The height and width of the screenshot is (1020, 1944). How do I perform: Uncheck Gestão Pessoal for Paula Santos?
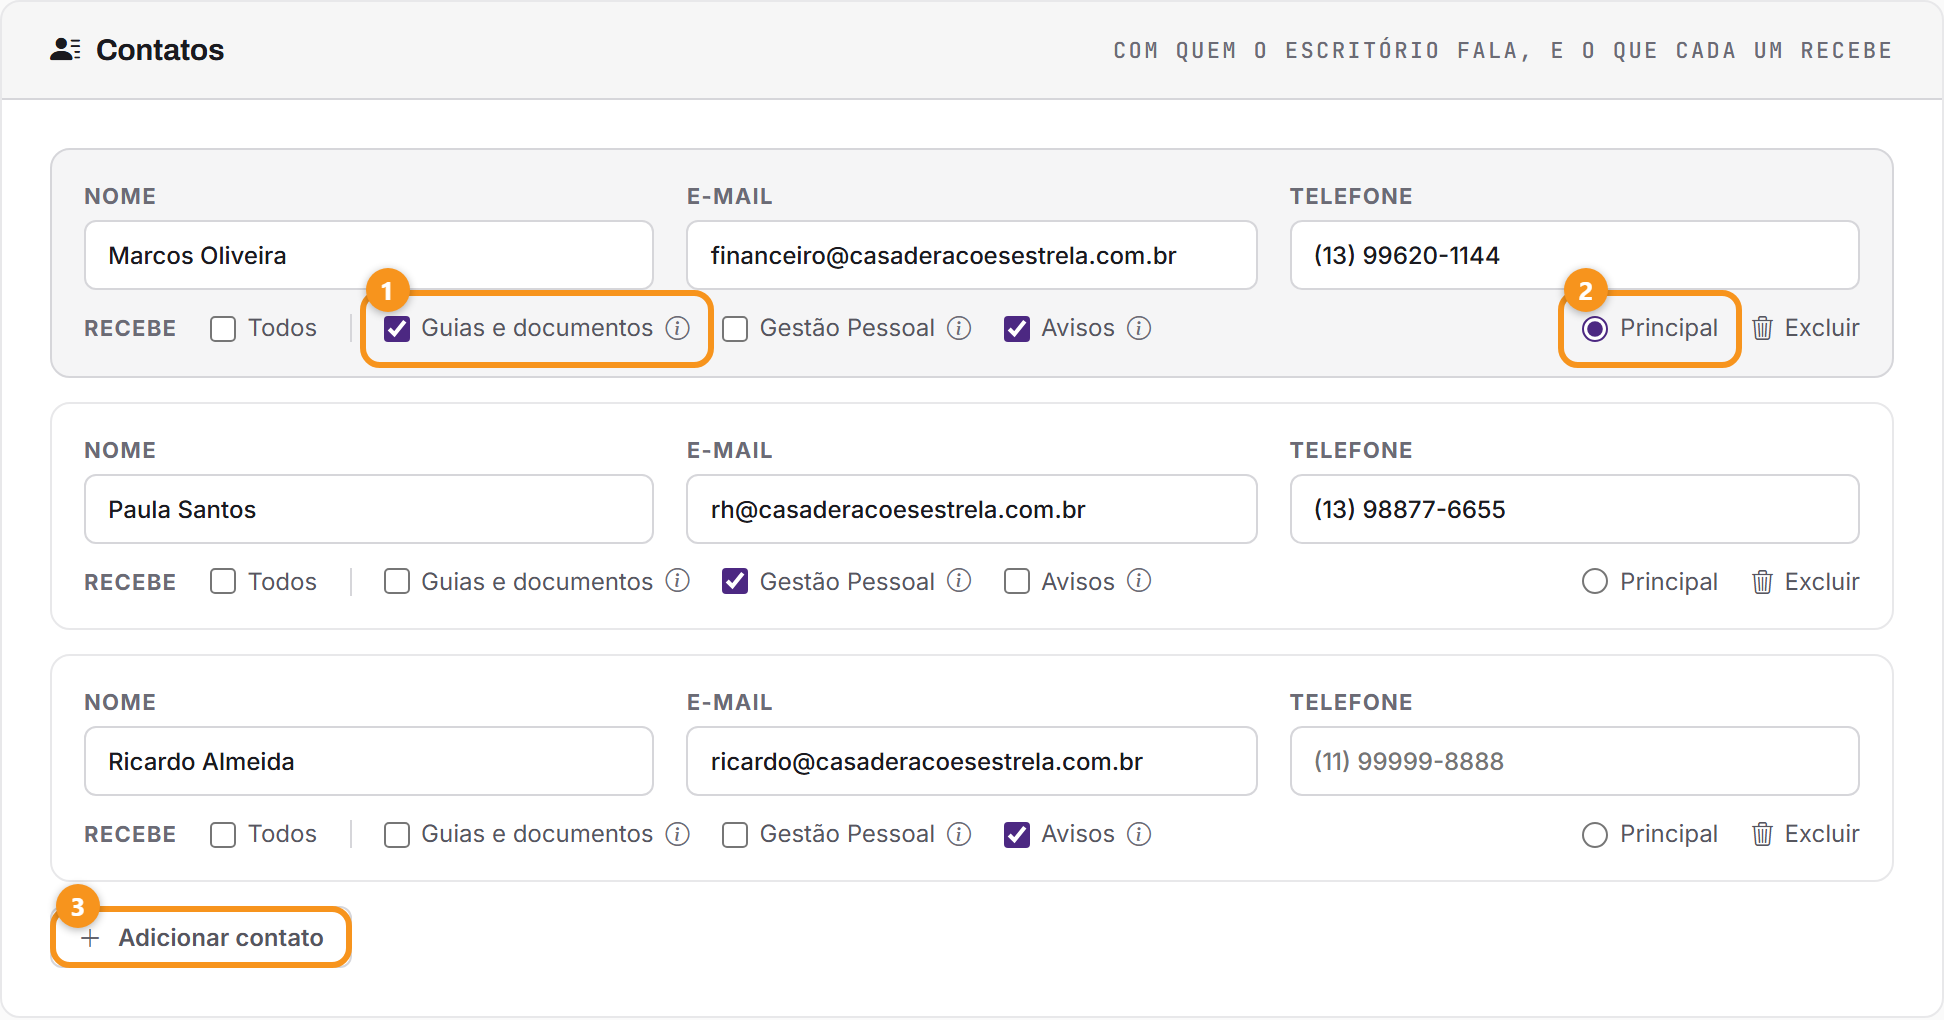(x=735, y=581)
